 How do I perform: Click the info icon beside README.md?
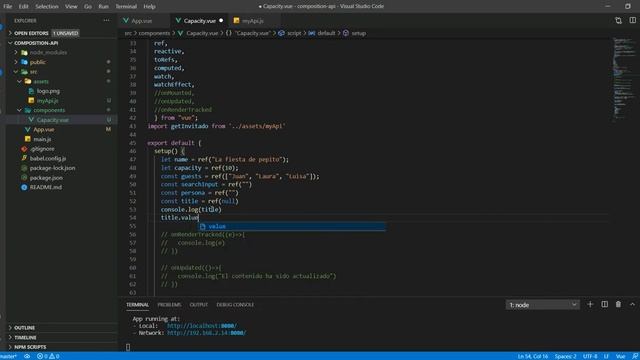(24, 187)
